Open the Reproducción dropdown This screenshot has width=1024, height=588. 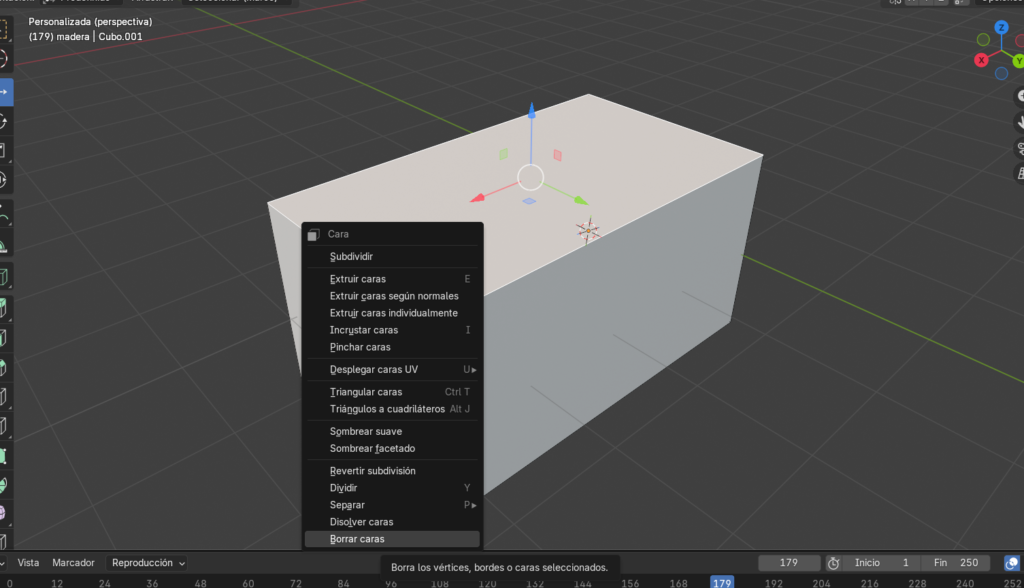tap(148, 563)
